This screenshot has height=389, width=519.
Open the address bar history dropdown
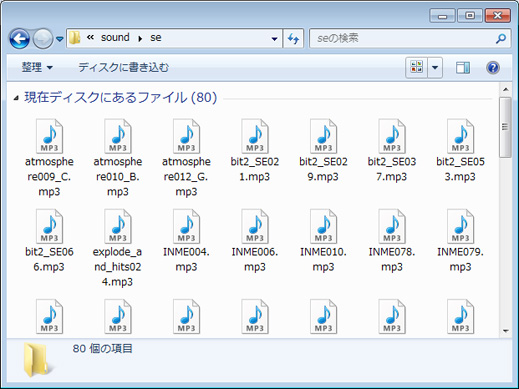(x=274, y=39)
